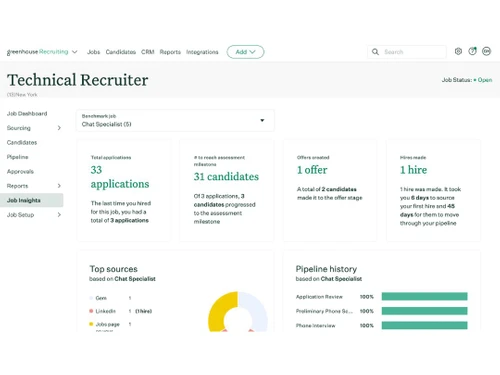Image resolution: width=500 pixels, height=375 pixels.
Task: Click the Application Review progress bar
Action: tap(424, 296)
